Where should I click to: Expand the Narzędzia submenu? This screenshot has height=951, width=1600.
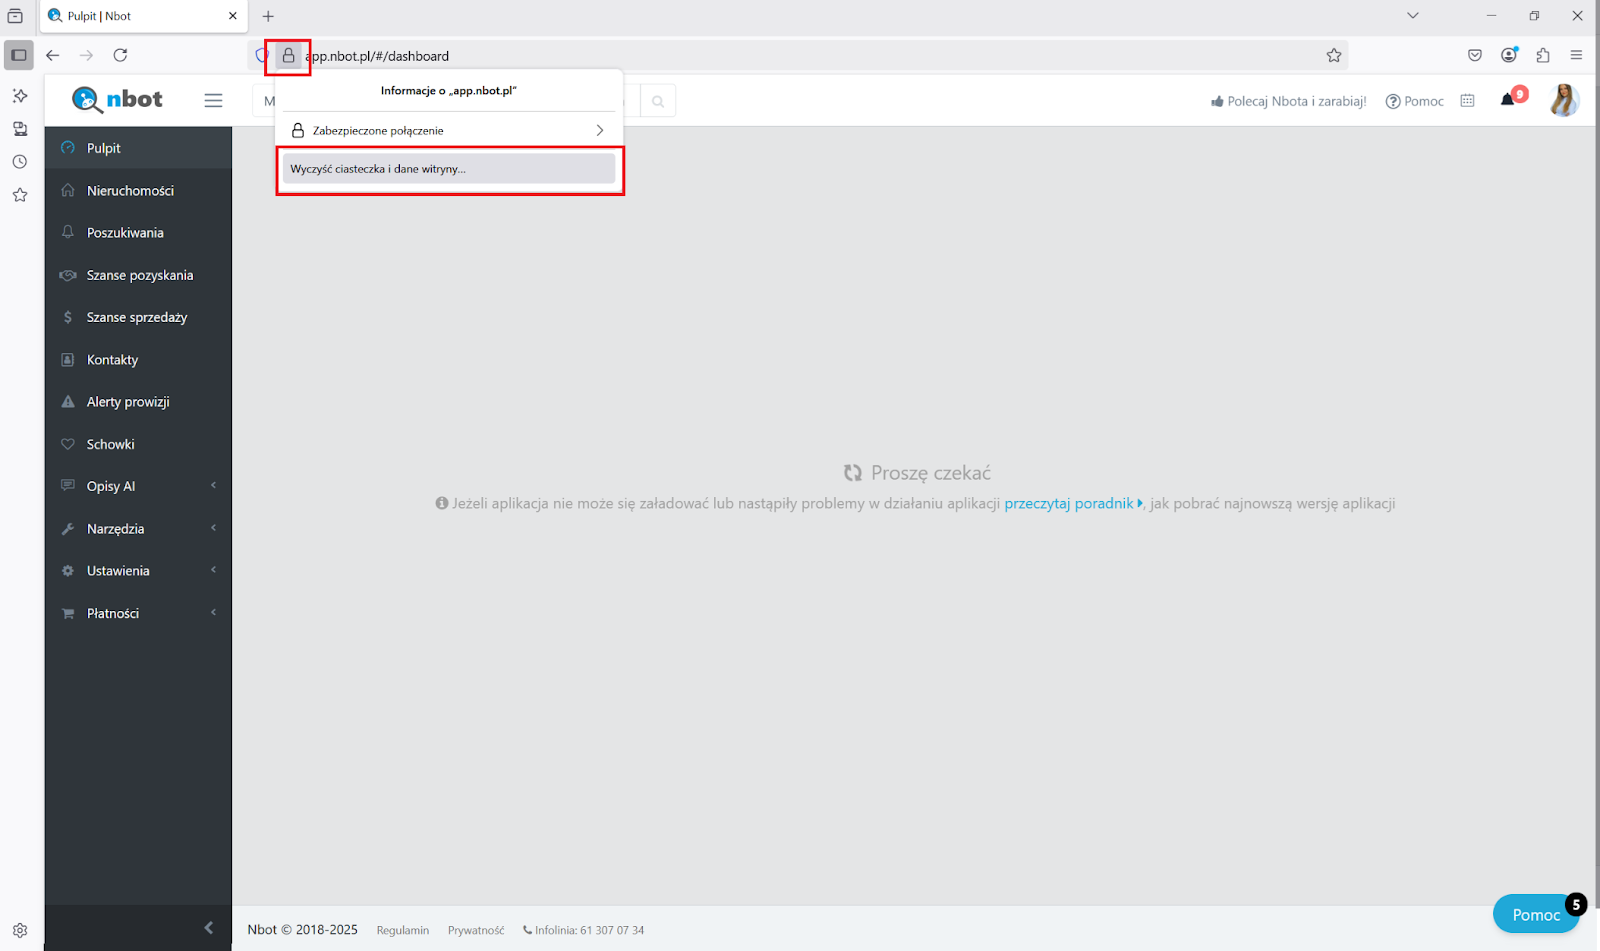pyautogui.click(x=138, y=529)
